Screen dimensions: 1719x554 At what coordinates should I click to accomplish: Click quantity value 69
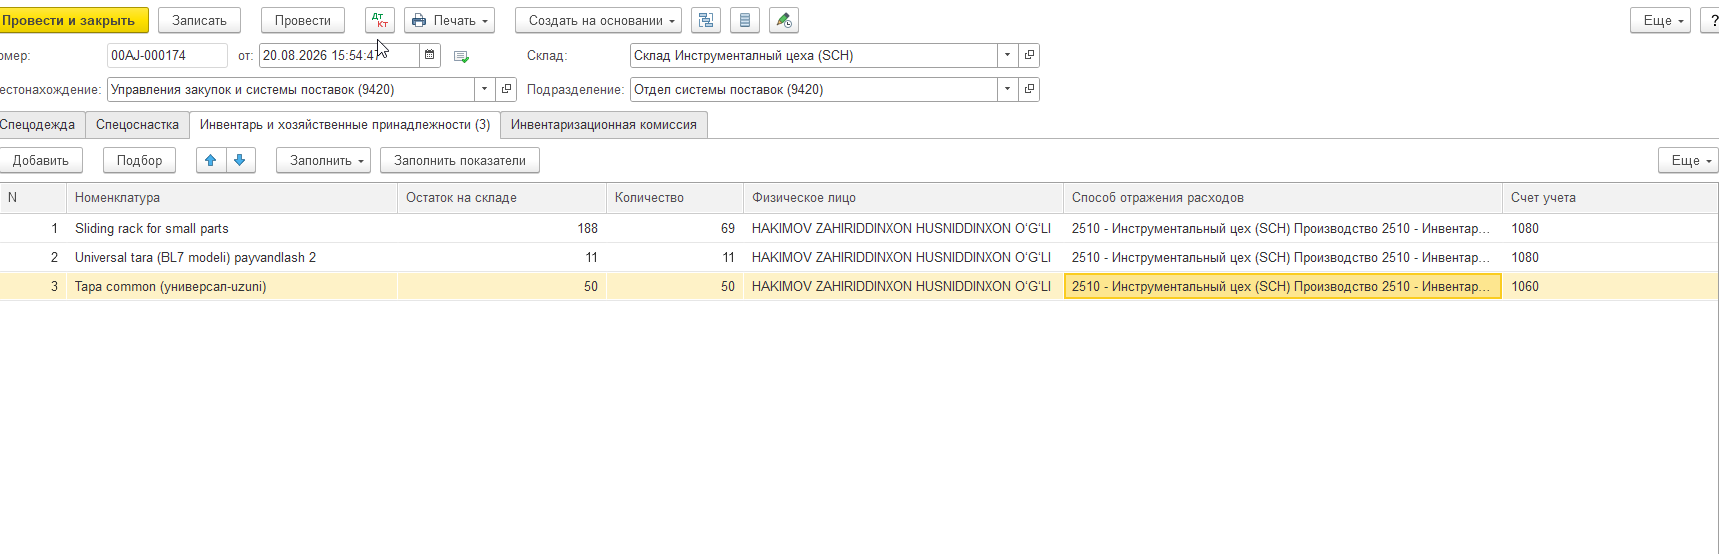727,228
